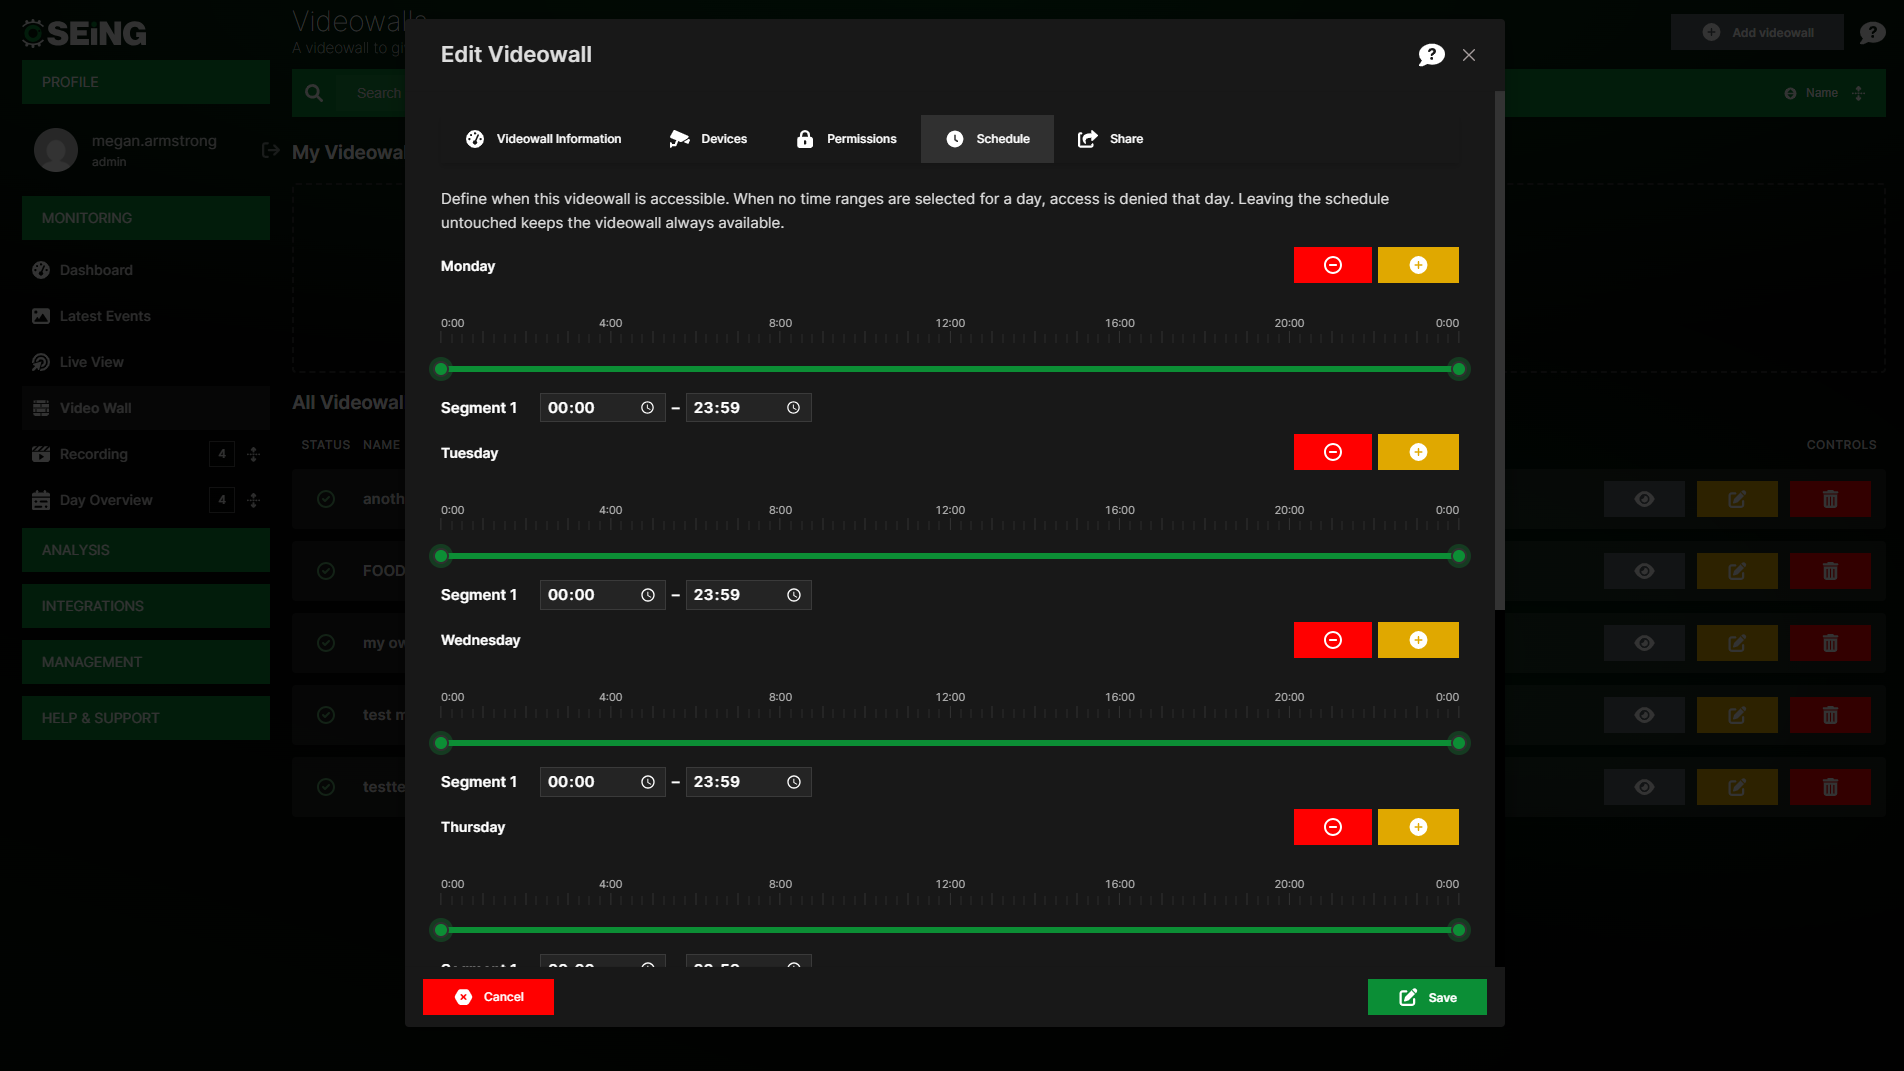The height and width of the screenshot is (1071, 1904).
Task: Open time picker for Tuesday end time
Action: click(x=793, y=595)
